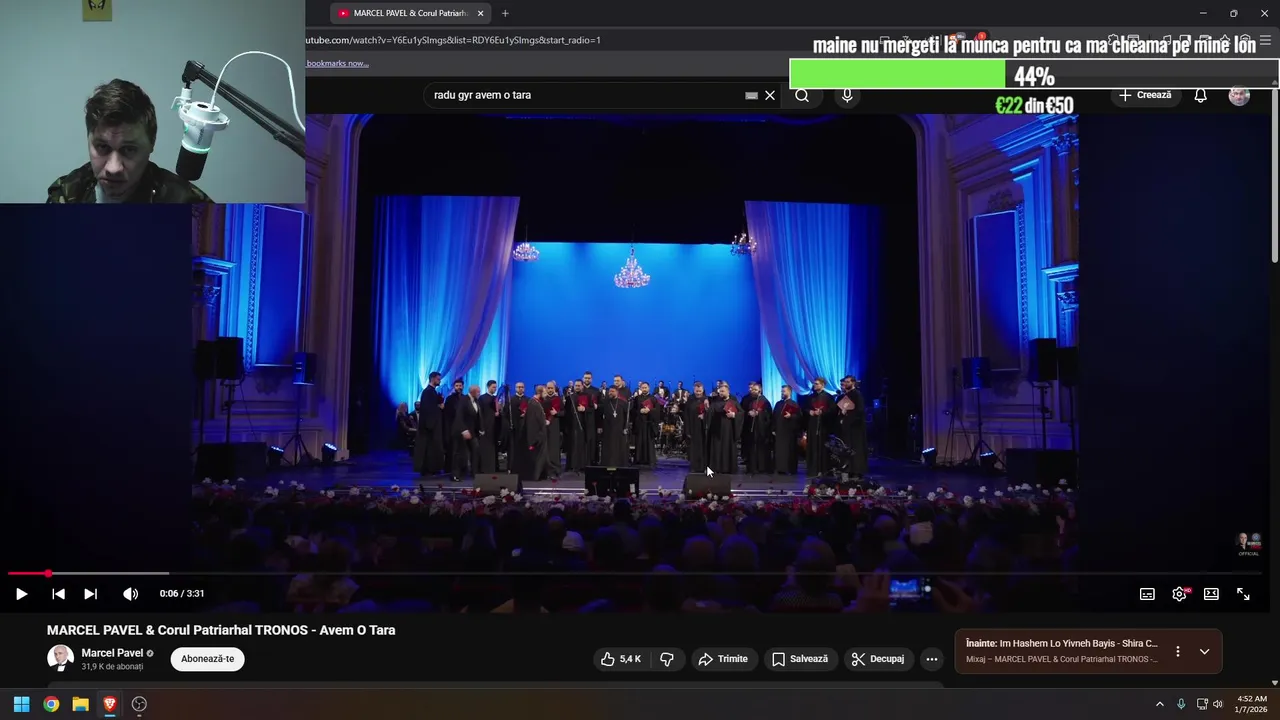Screen dimensions: 1280x720
Task: Open clock showing 4:52 AM
Action: click(1251, 704)
